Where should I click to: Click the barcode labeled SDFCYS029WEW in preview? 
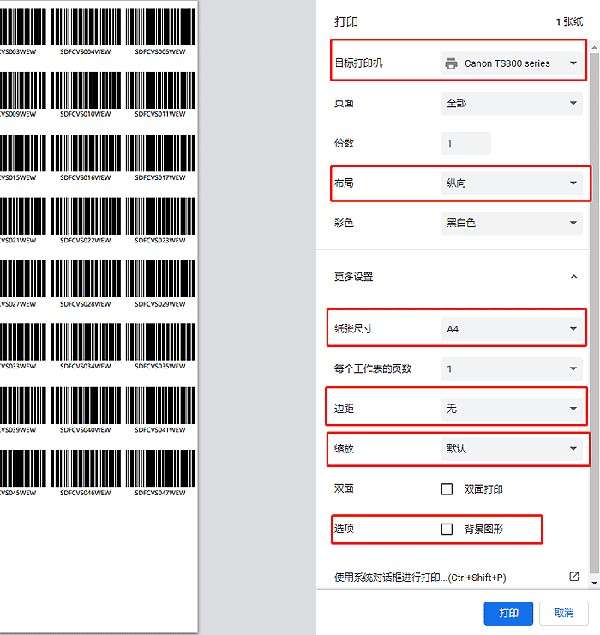click(160, 279)
